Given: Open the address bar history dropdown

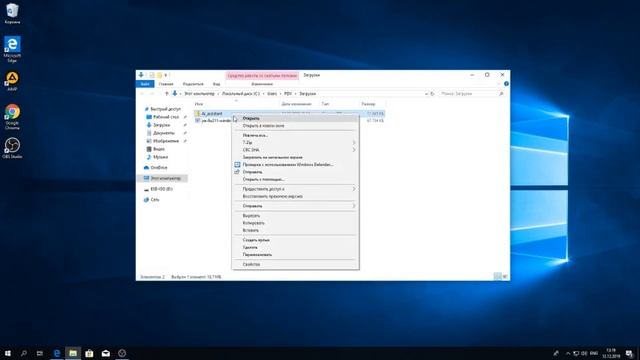Looking at the screenshot, I should click(426, 93).
